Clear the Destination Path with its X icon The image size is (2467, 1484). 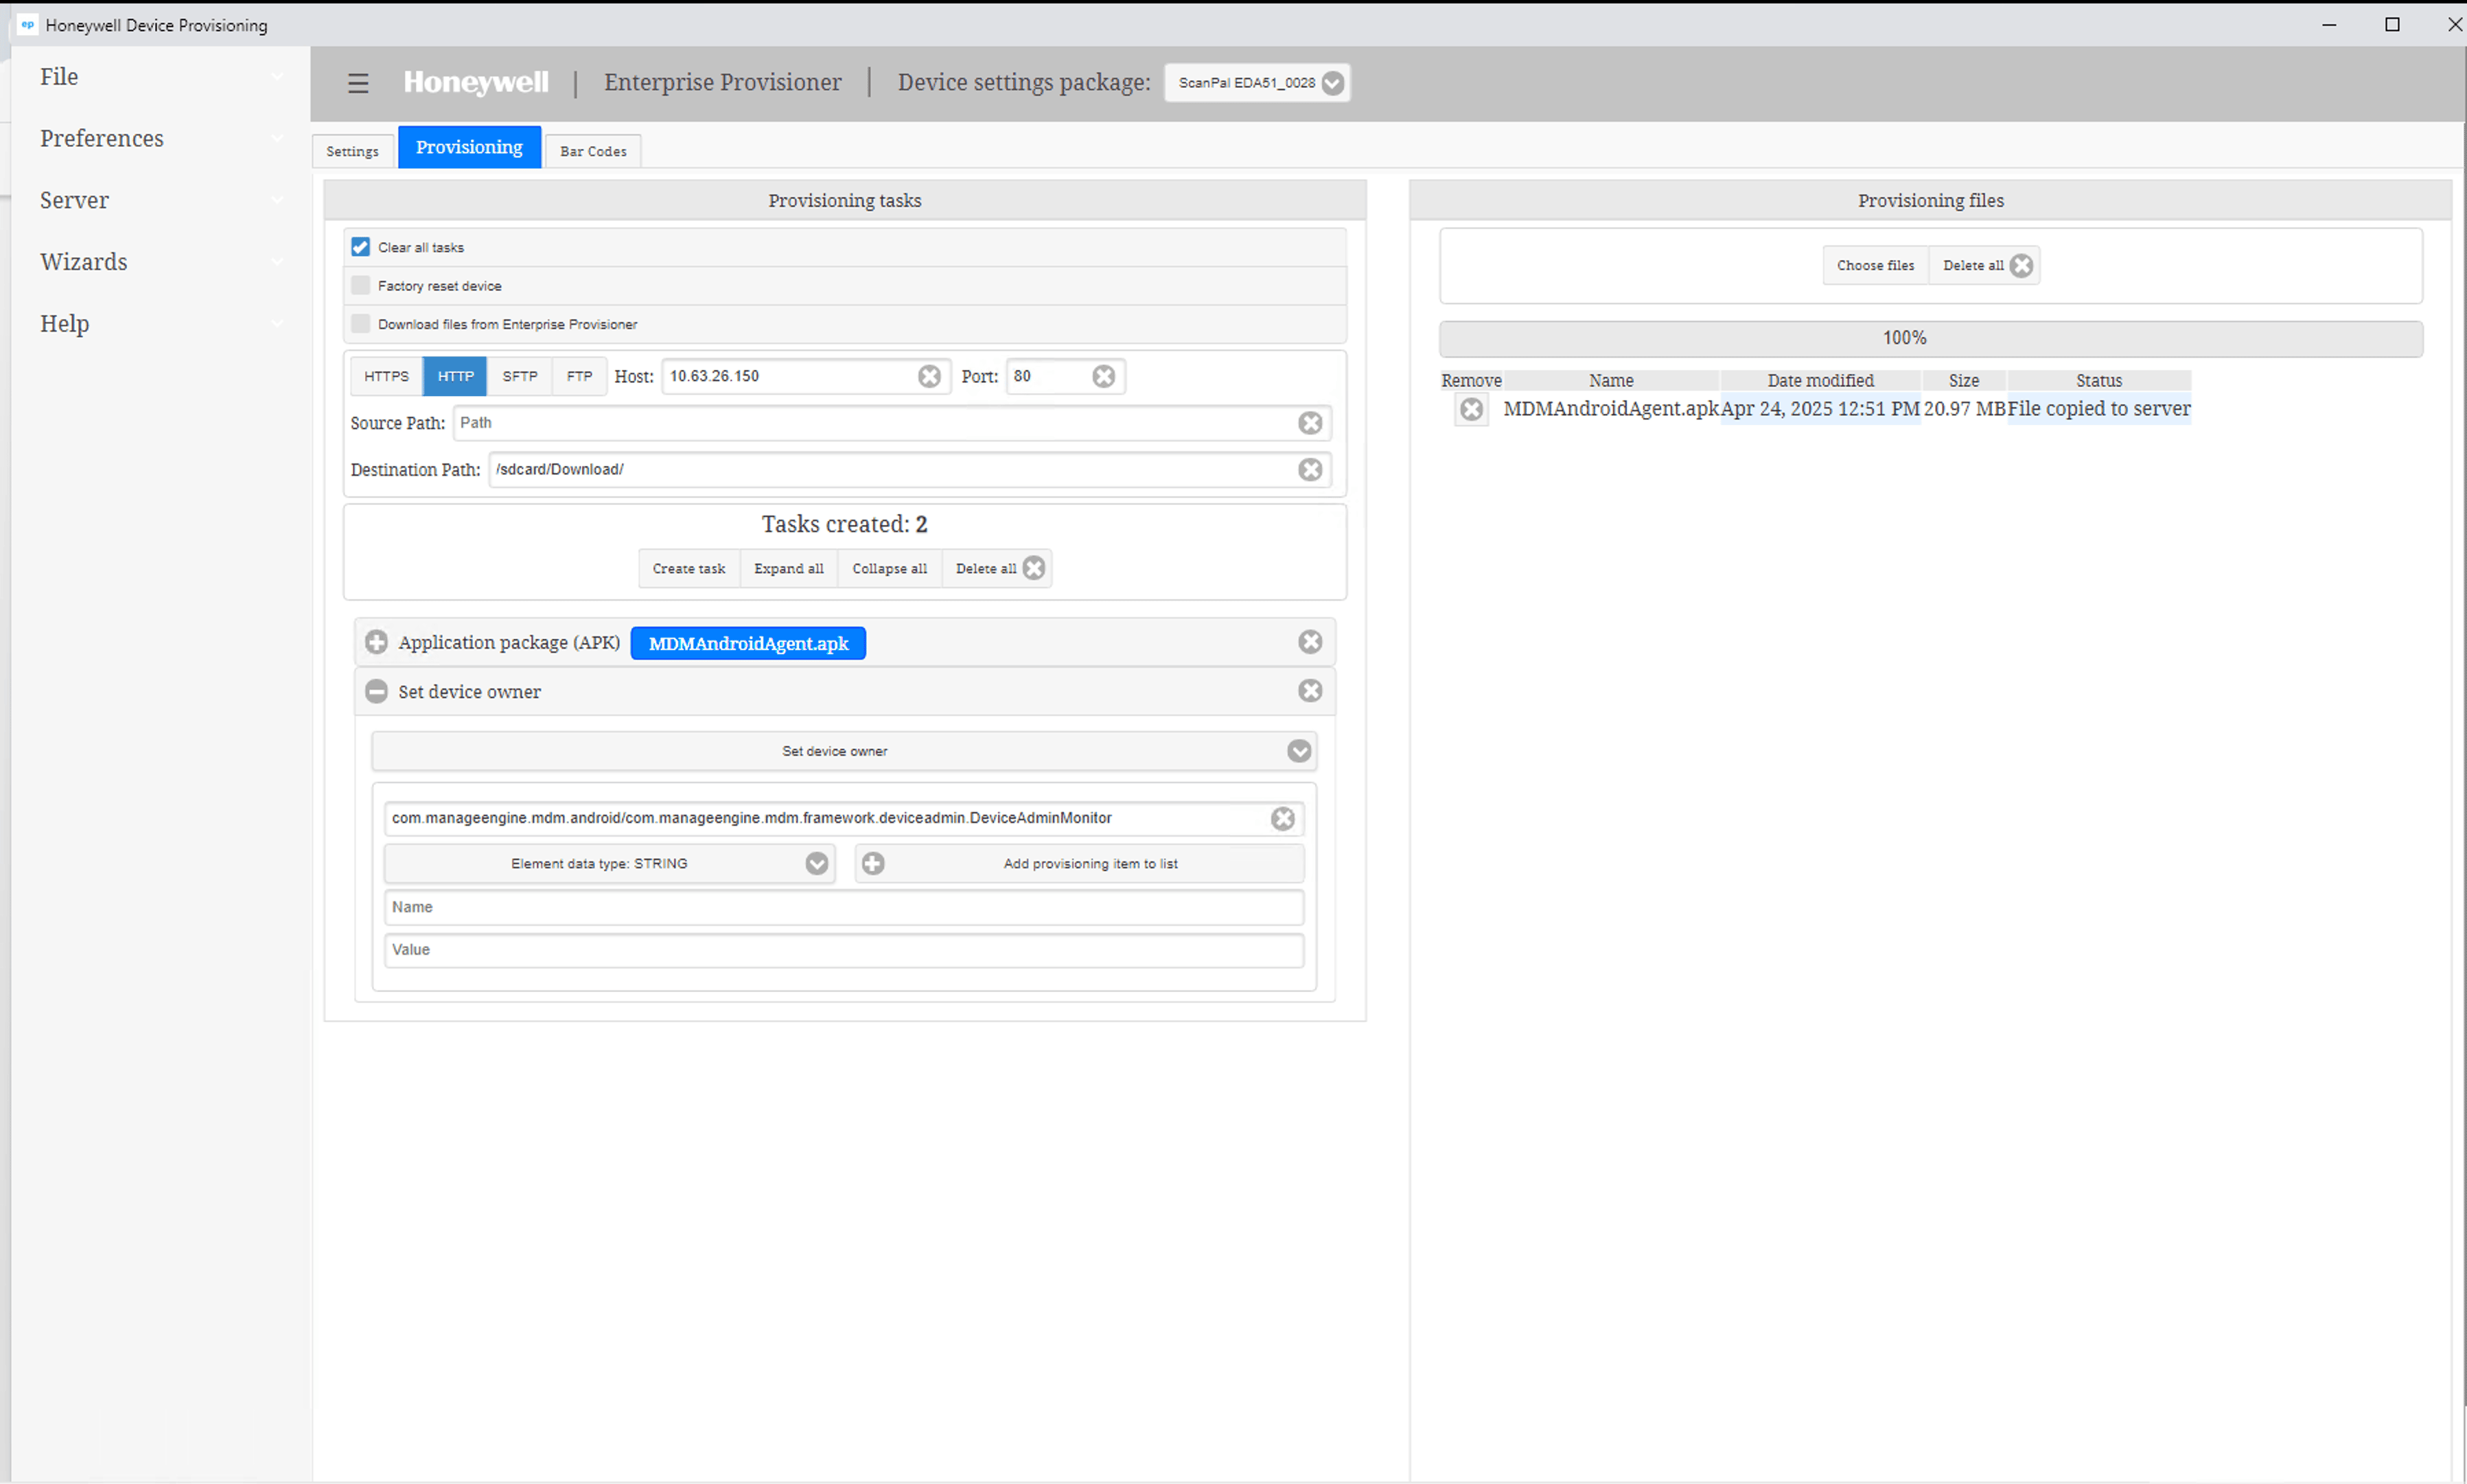1310,470
